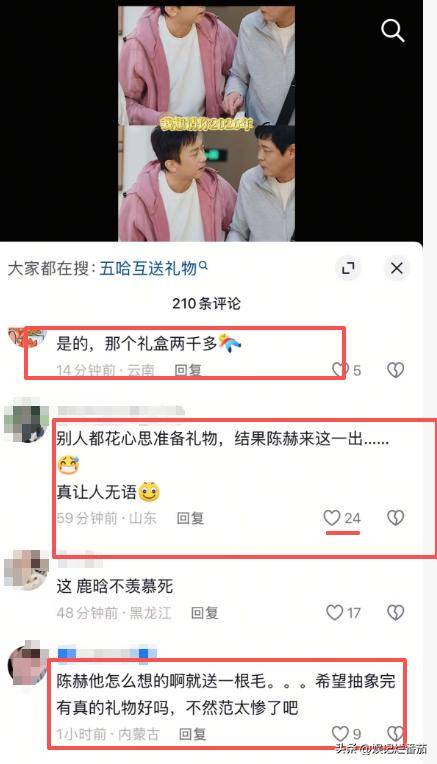Like the comment from 内蒙古
Image resolution: width=437 pixels, height=764 pixels.
[x=340, y=733]
